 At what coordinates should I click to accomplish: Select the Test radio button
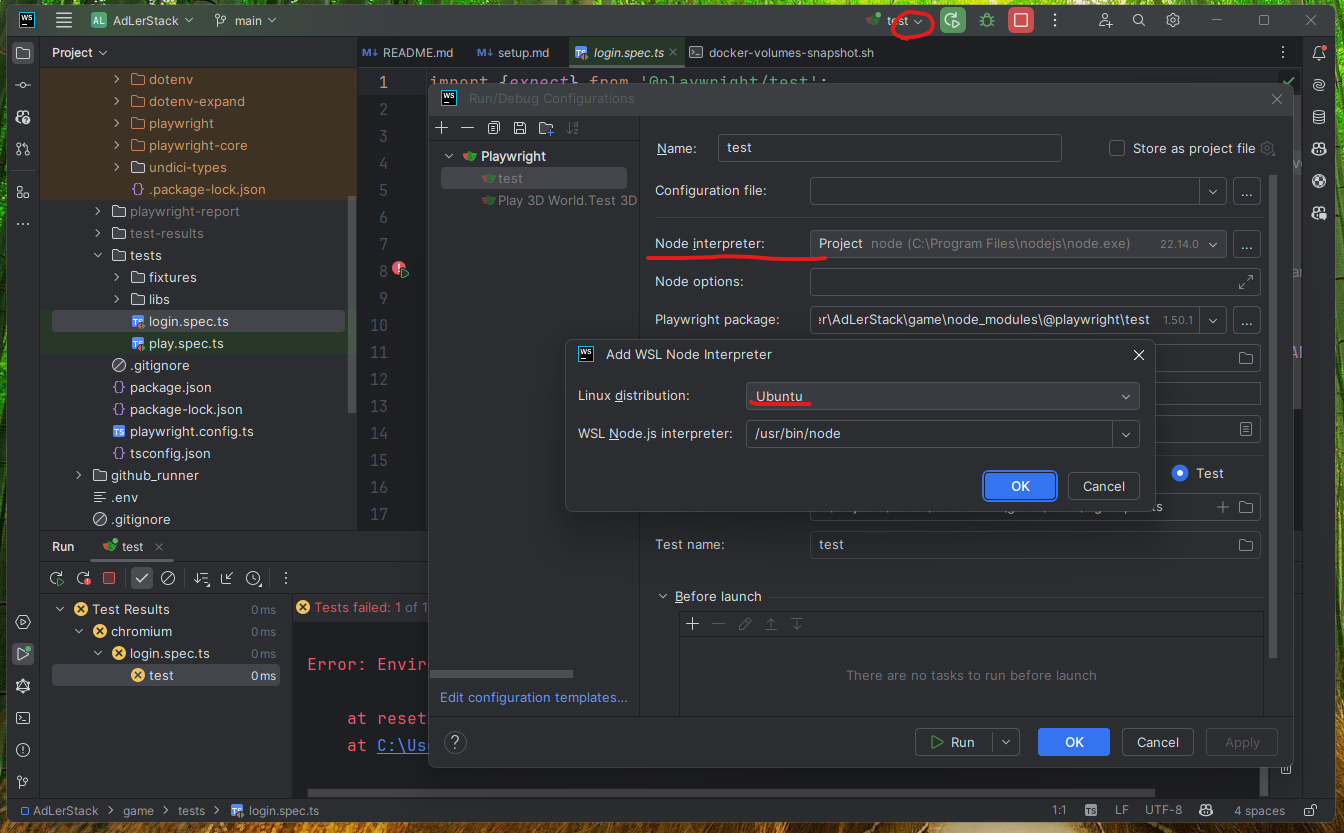point(1180,473)
